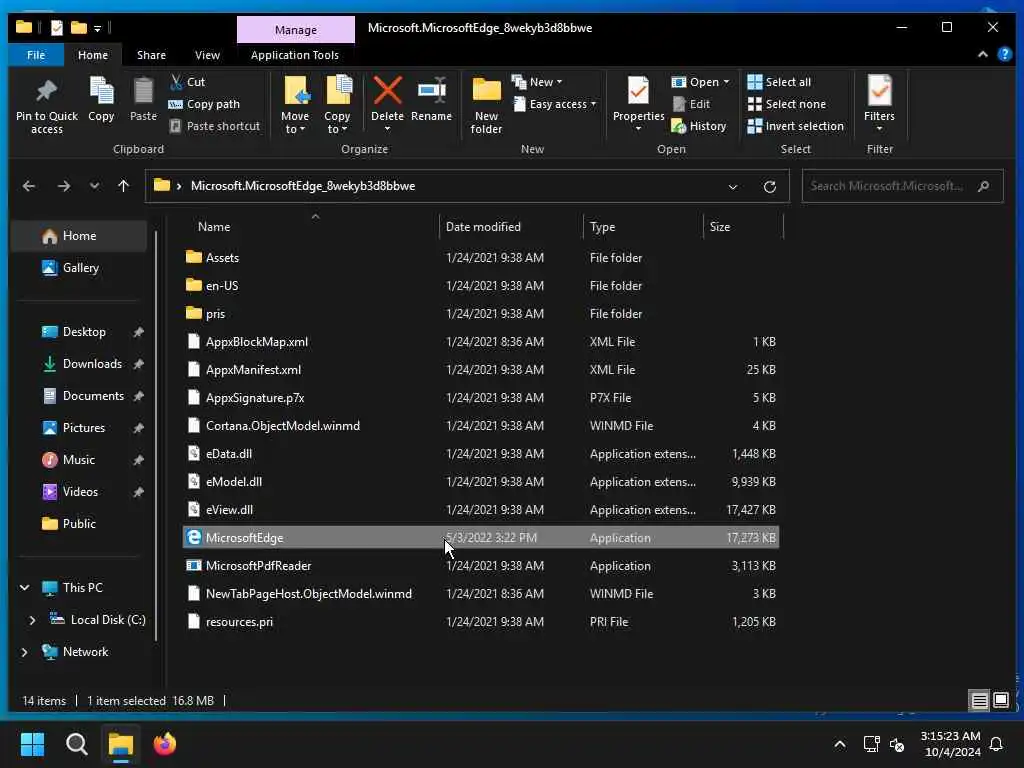The height and width of the screenshot is (768, 1024).
Task: Expand Local Disk (C:) node
Action: [x=32, y=620]
